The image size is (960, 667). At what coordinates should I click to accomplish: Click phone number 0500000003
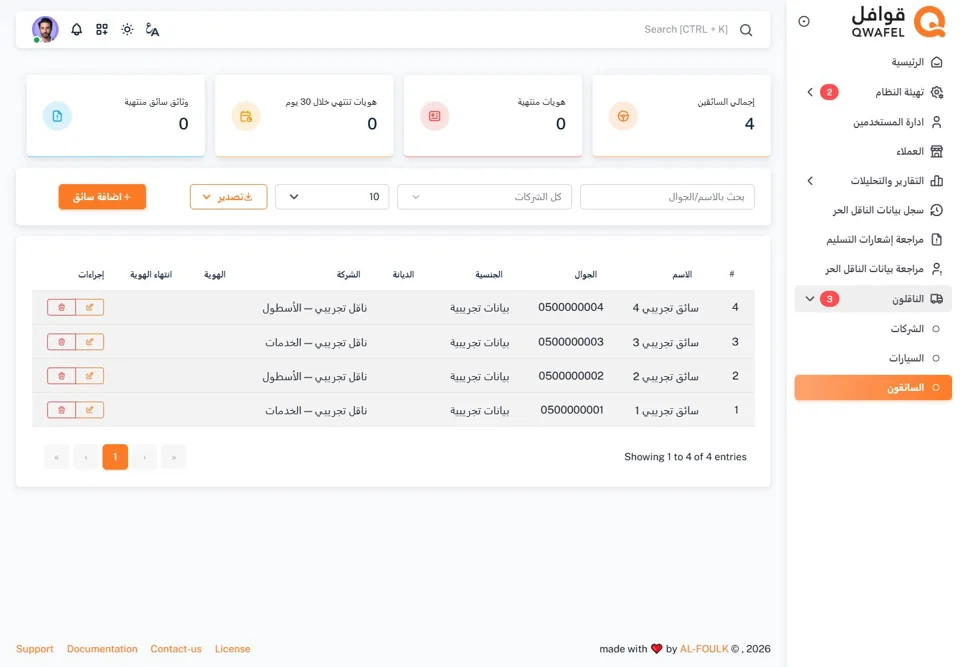pyautogui.click(x=571, y=342)
